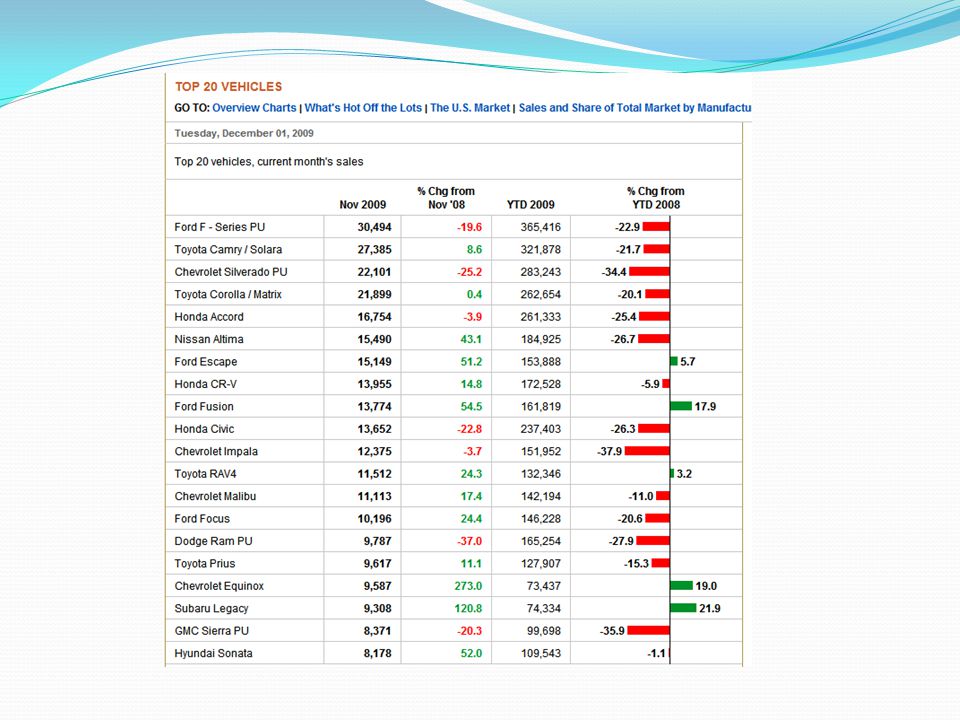Open the Overview Charts link

254,108
